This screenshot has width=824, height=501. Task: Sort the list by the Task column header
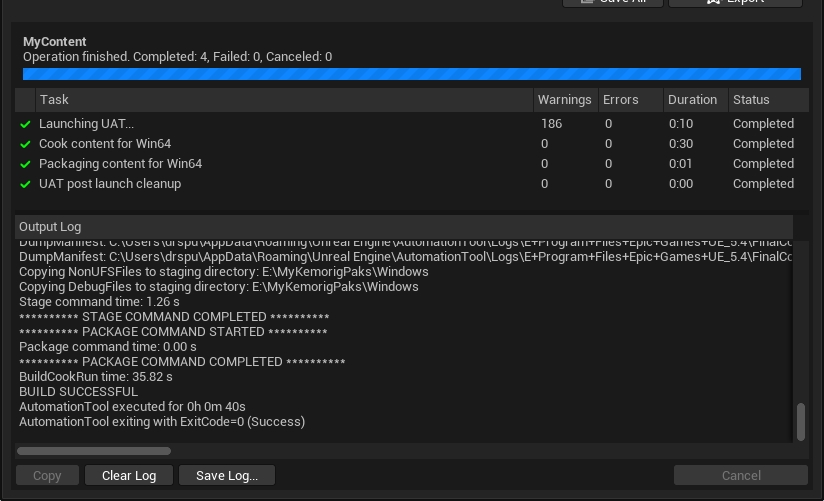point(284,100)
